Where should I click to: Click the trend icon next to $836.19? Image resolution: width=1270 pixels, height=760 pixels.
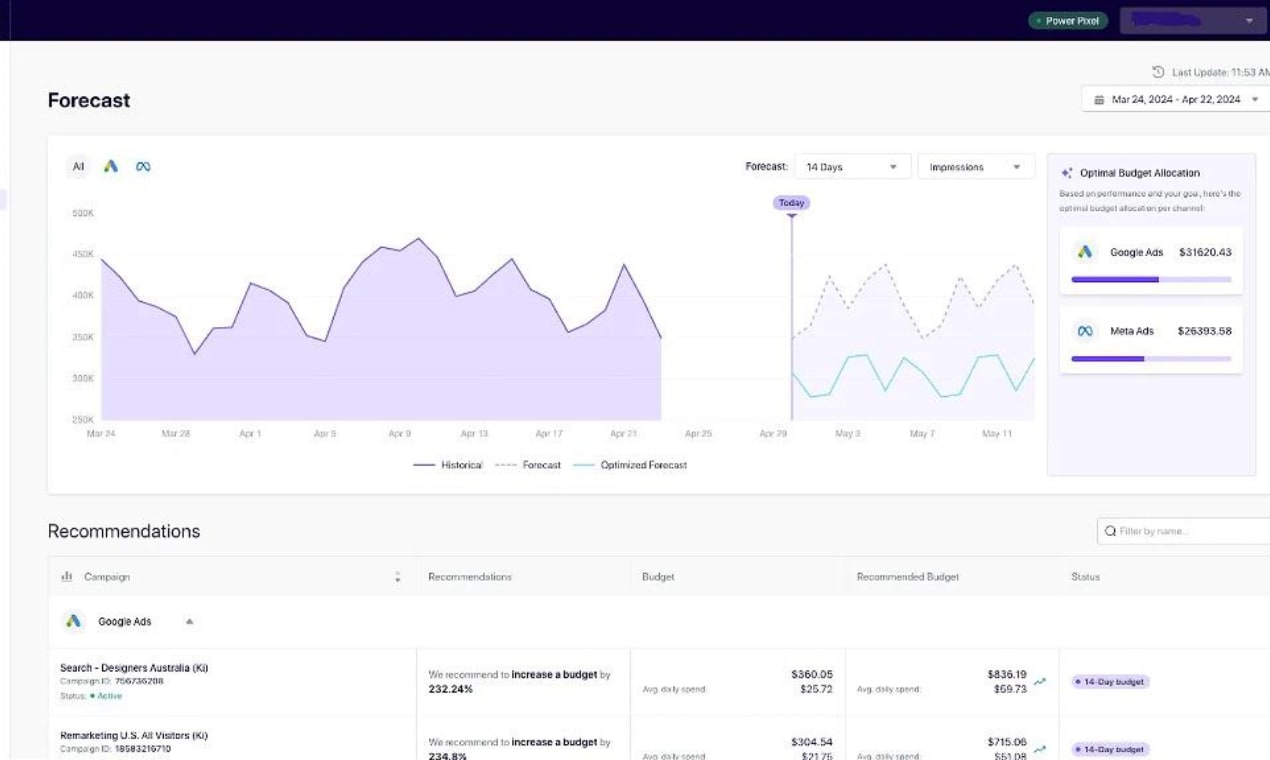pyautogui.click(x=1040, y=682)
